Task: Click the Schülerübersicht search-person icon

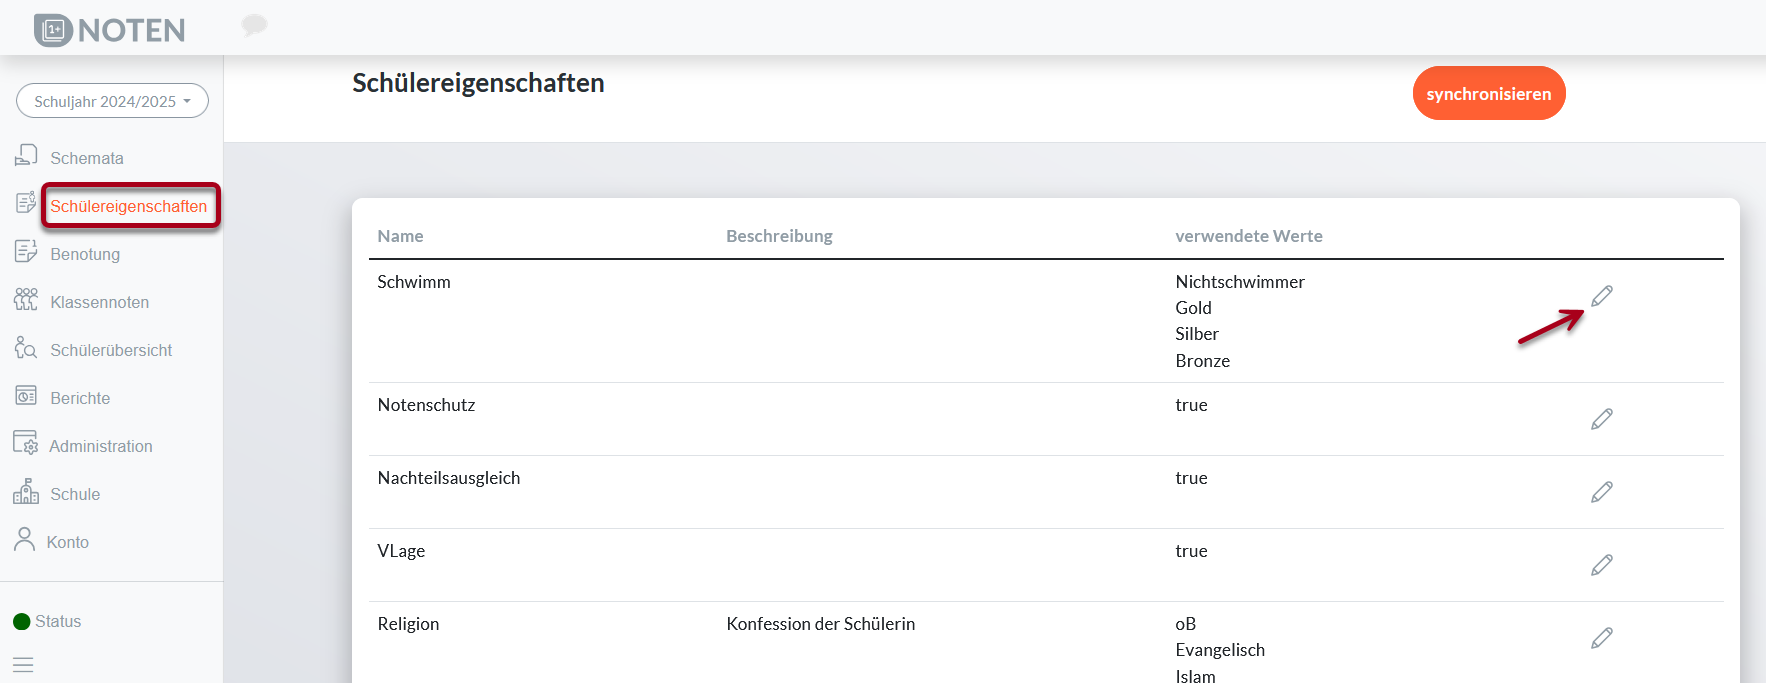Action: (26, 347)
